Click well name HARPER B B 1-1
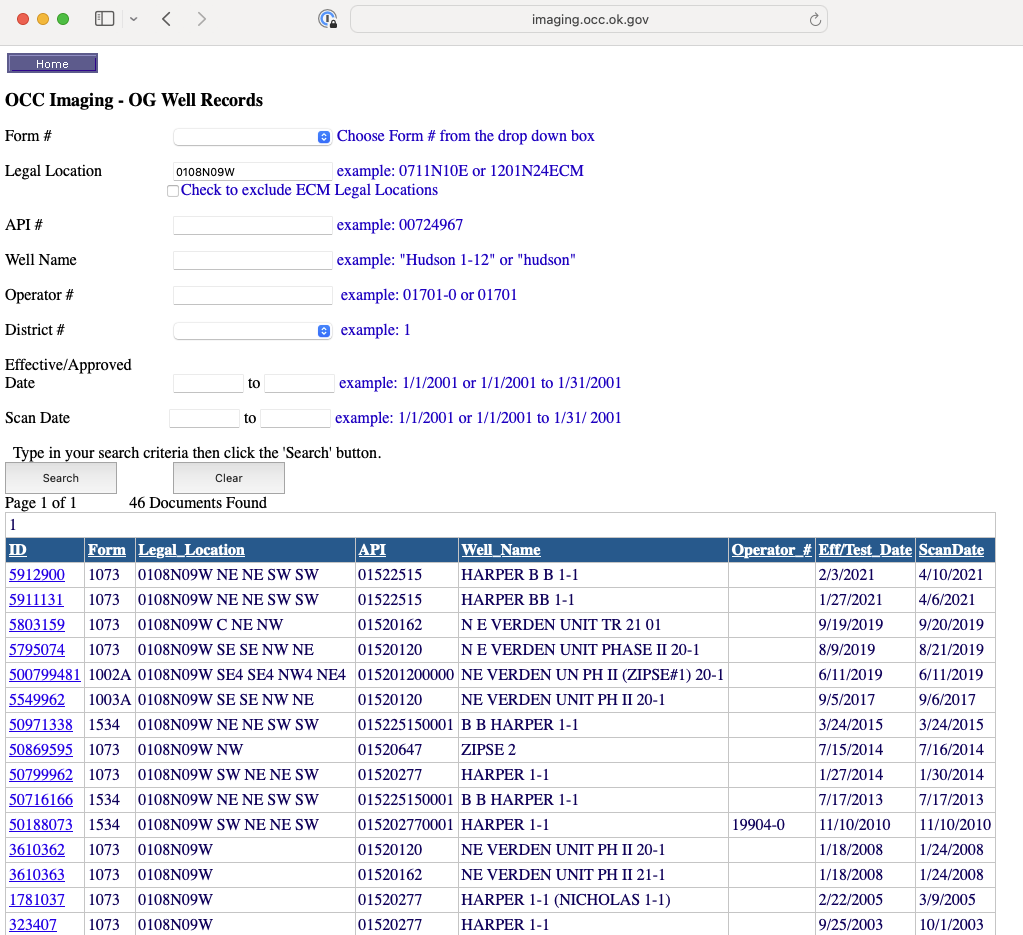This screenshot has height=935, width=1023. pyautogui.click(x=520, y=575)
